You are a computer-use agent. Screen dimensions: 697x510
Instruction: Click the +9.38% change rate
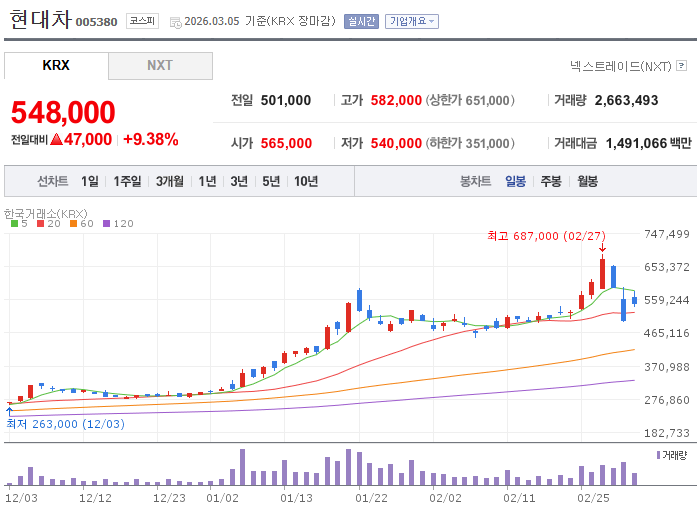pos(151,140)
